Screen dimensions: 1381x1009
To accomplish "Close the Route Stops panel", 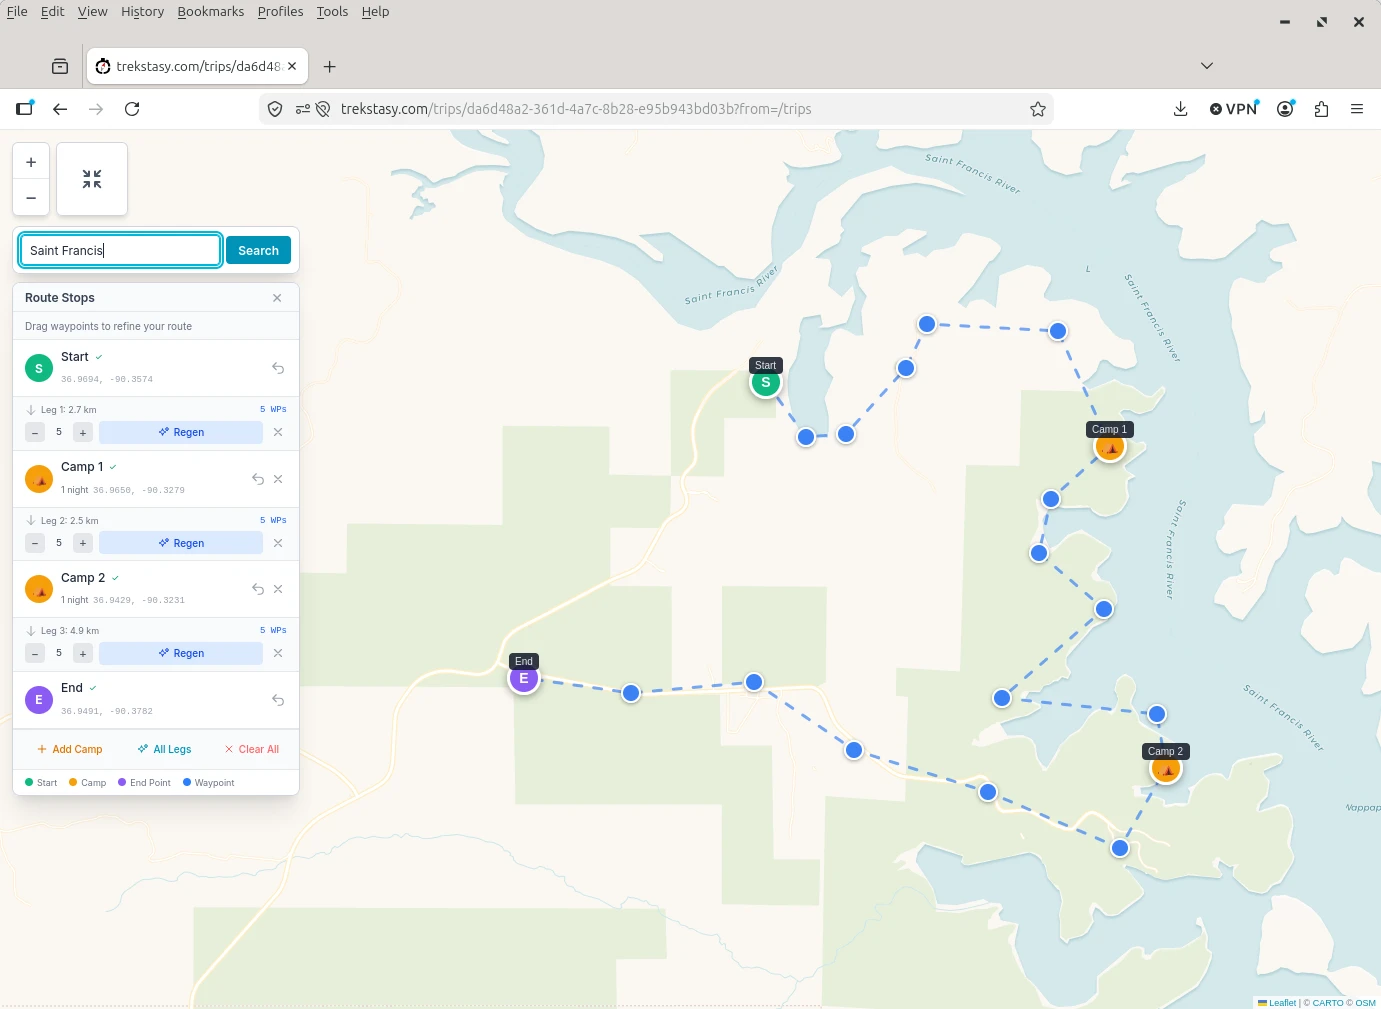I will tap(277, 298).
